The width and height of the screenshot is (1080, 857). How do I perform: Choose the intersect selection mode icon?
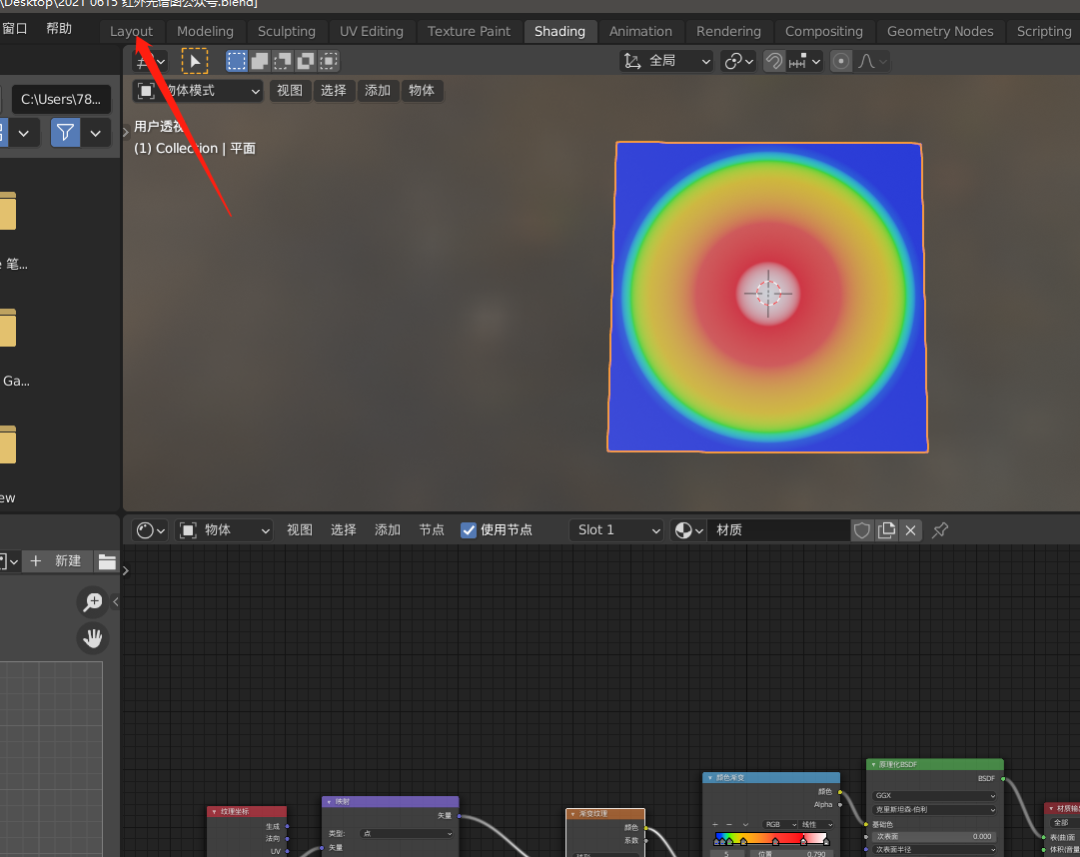tap(329, 61)
